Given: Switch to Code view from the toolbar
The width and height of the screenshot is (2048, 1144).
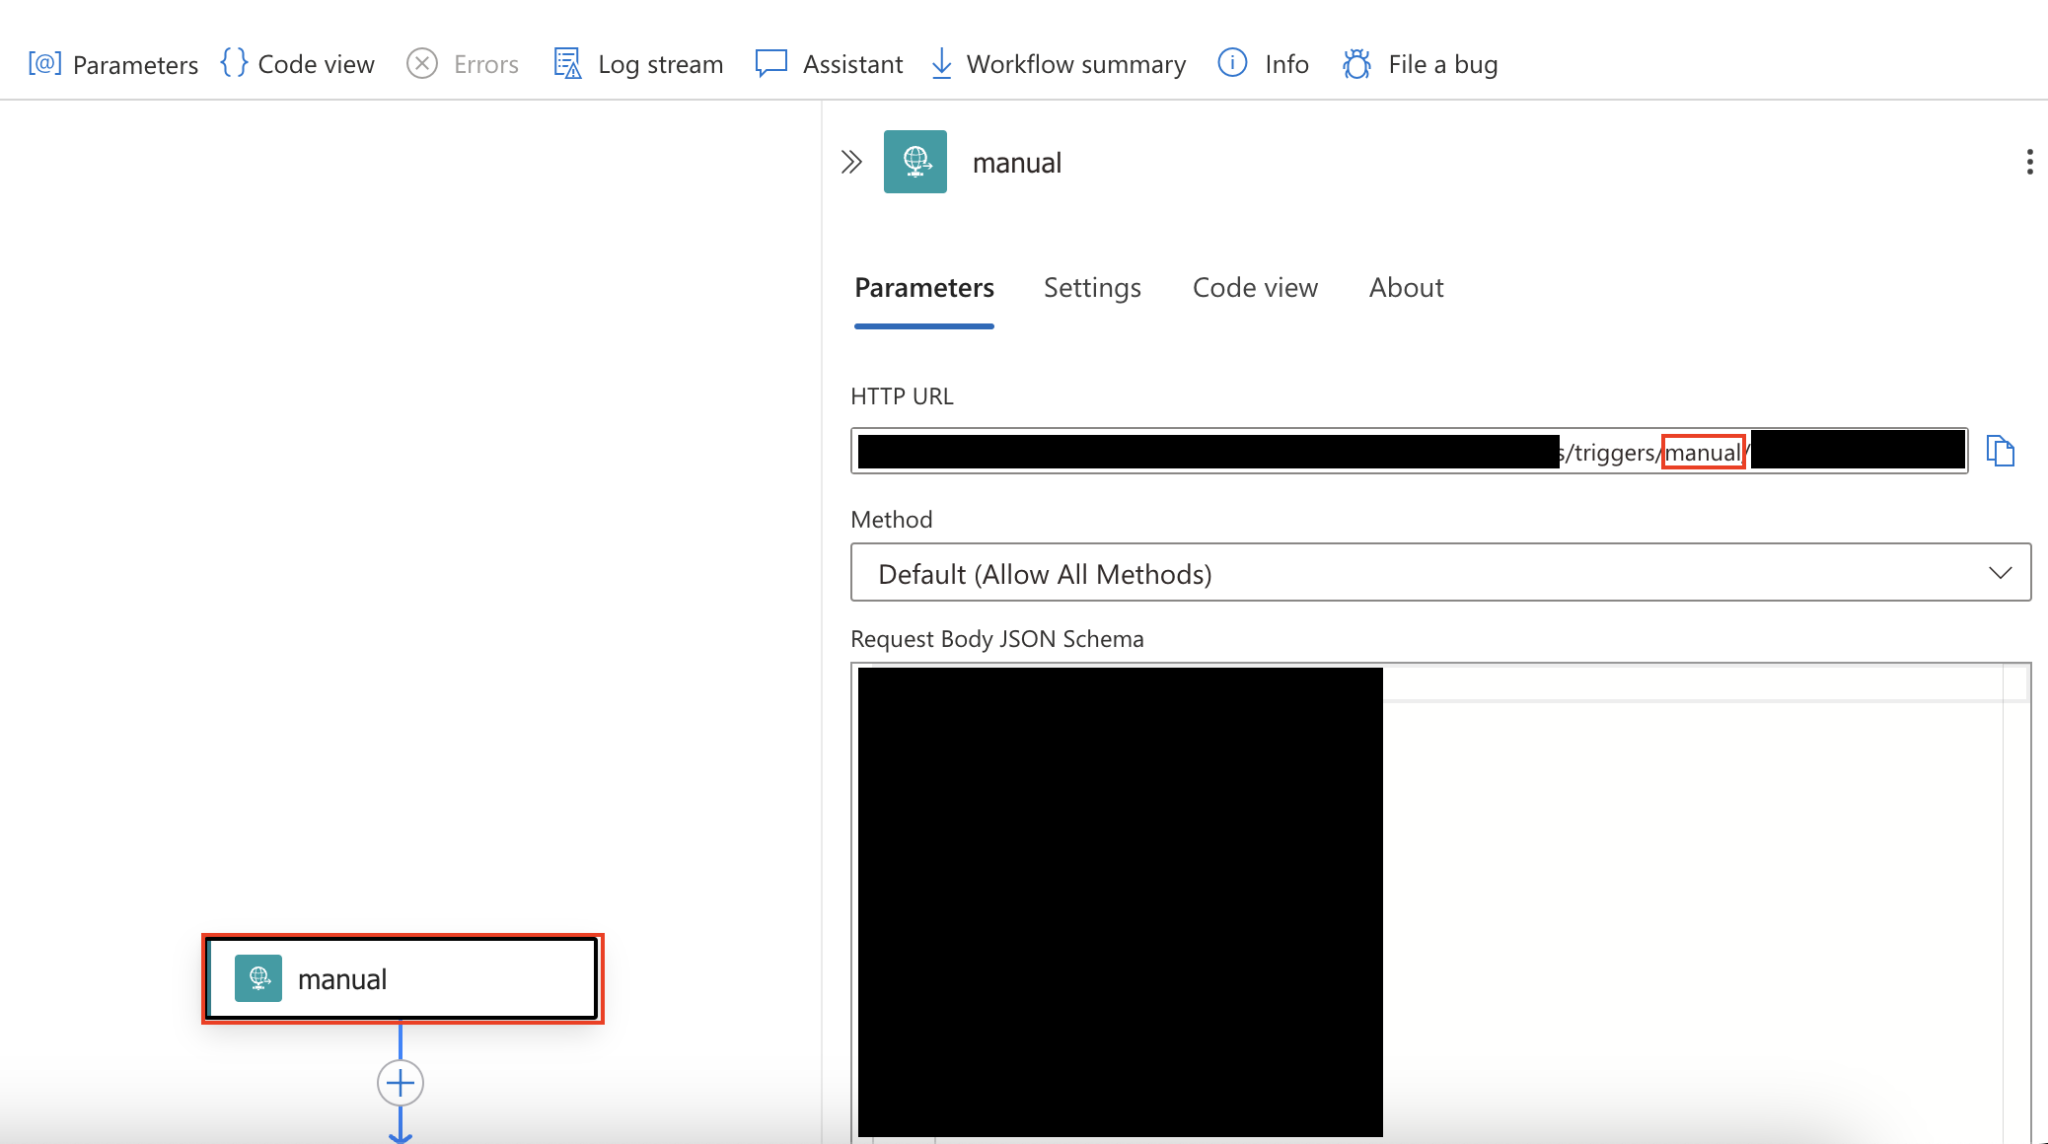Looking at the screenshot, I should coord(297,63).
